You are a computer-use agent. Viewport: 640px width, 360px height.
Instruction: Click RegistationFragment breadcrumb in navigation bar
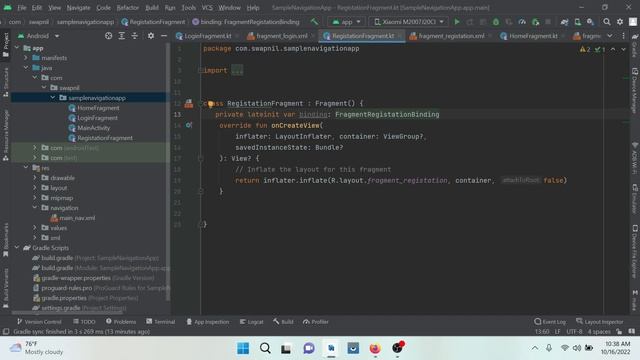pyautogui.click(x=153, y=22)
